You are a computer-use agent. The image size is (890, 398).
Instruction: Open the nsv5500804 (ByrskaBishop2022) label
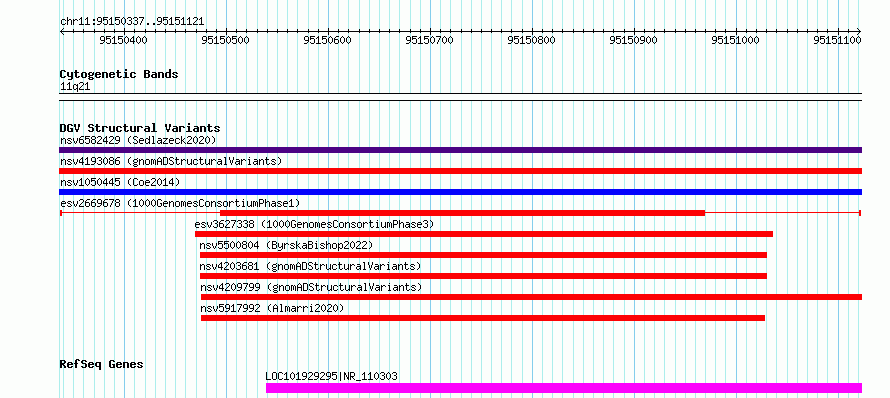tap(286, 245)
